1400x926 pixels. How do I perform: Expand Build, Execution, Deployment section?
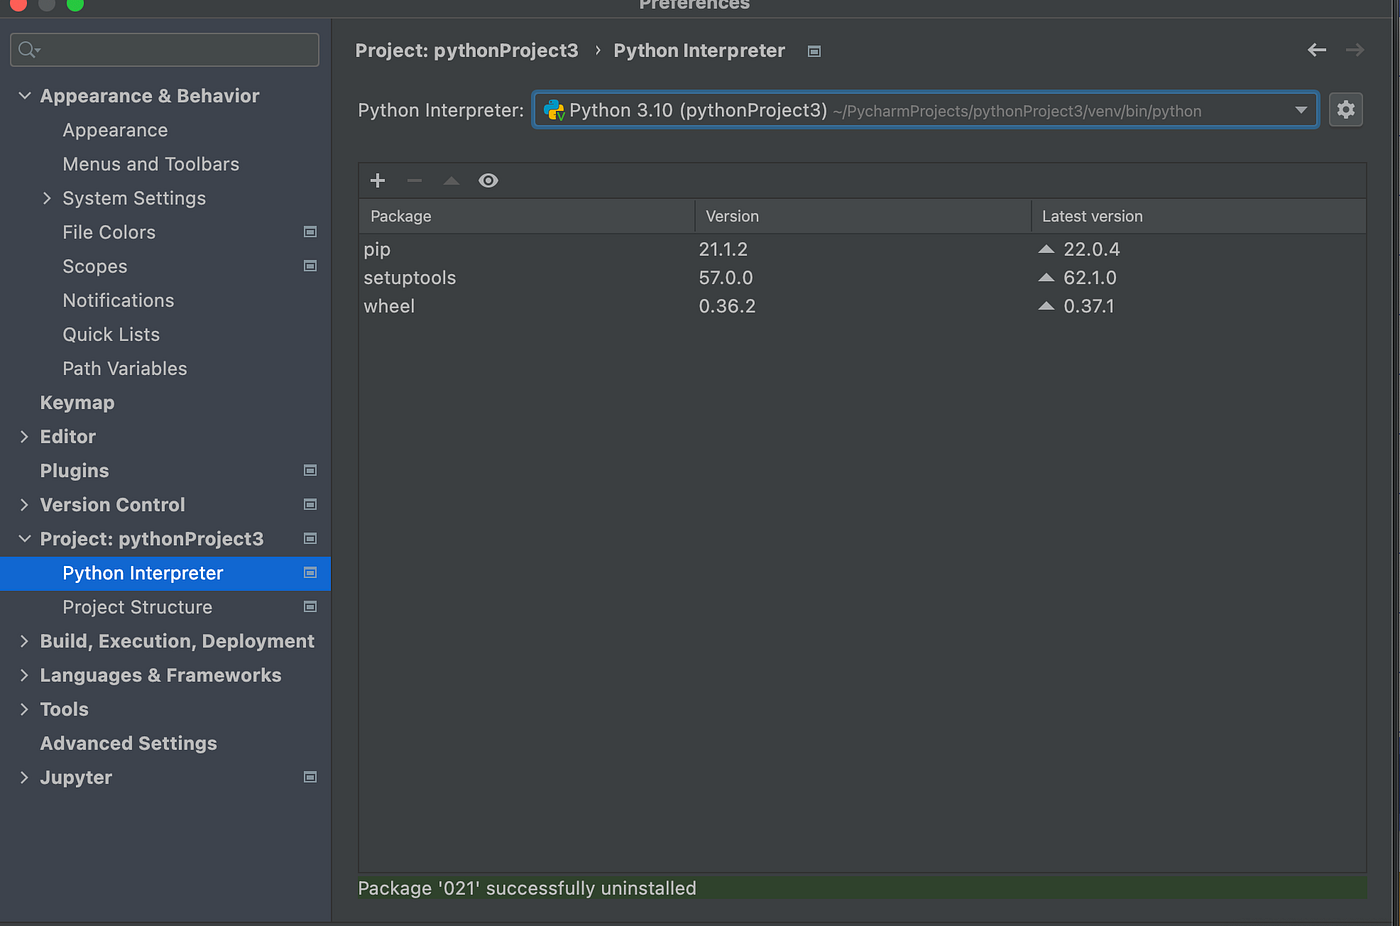[25, 641]
